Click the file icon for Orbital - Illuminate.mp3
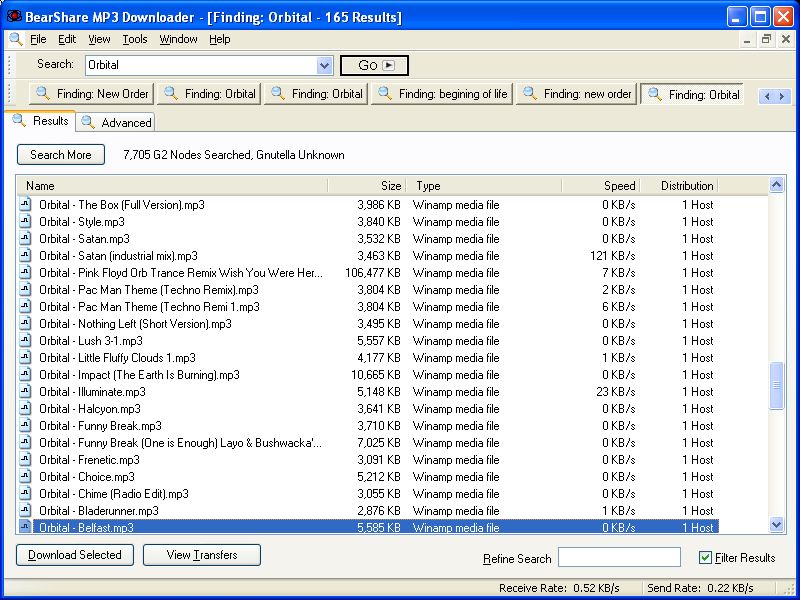The height and width of the screenshot is (600, 800). tap(26, 392)
